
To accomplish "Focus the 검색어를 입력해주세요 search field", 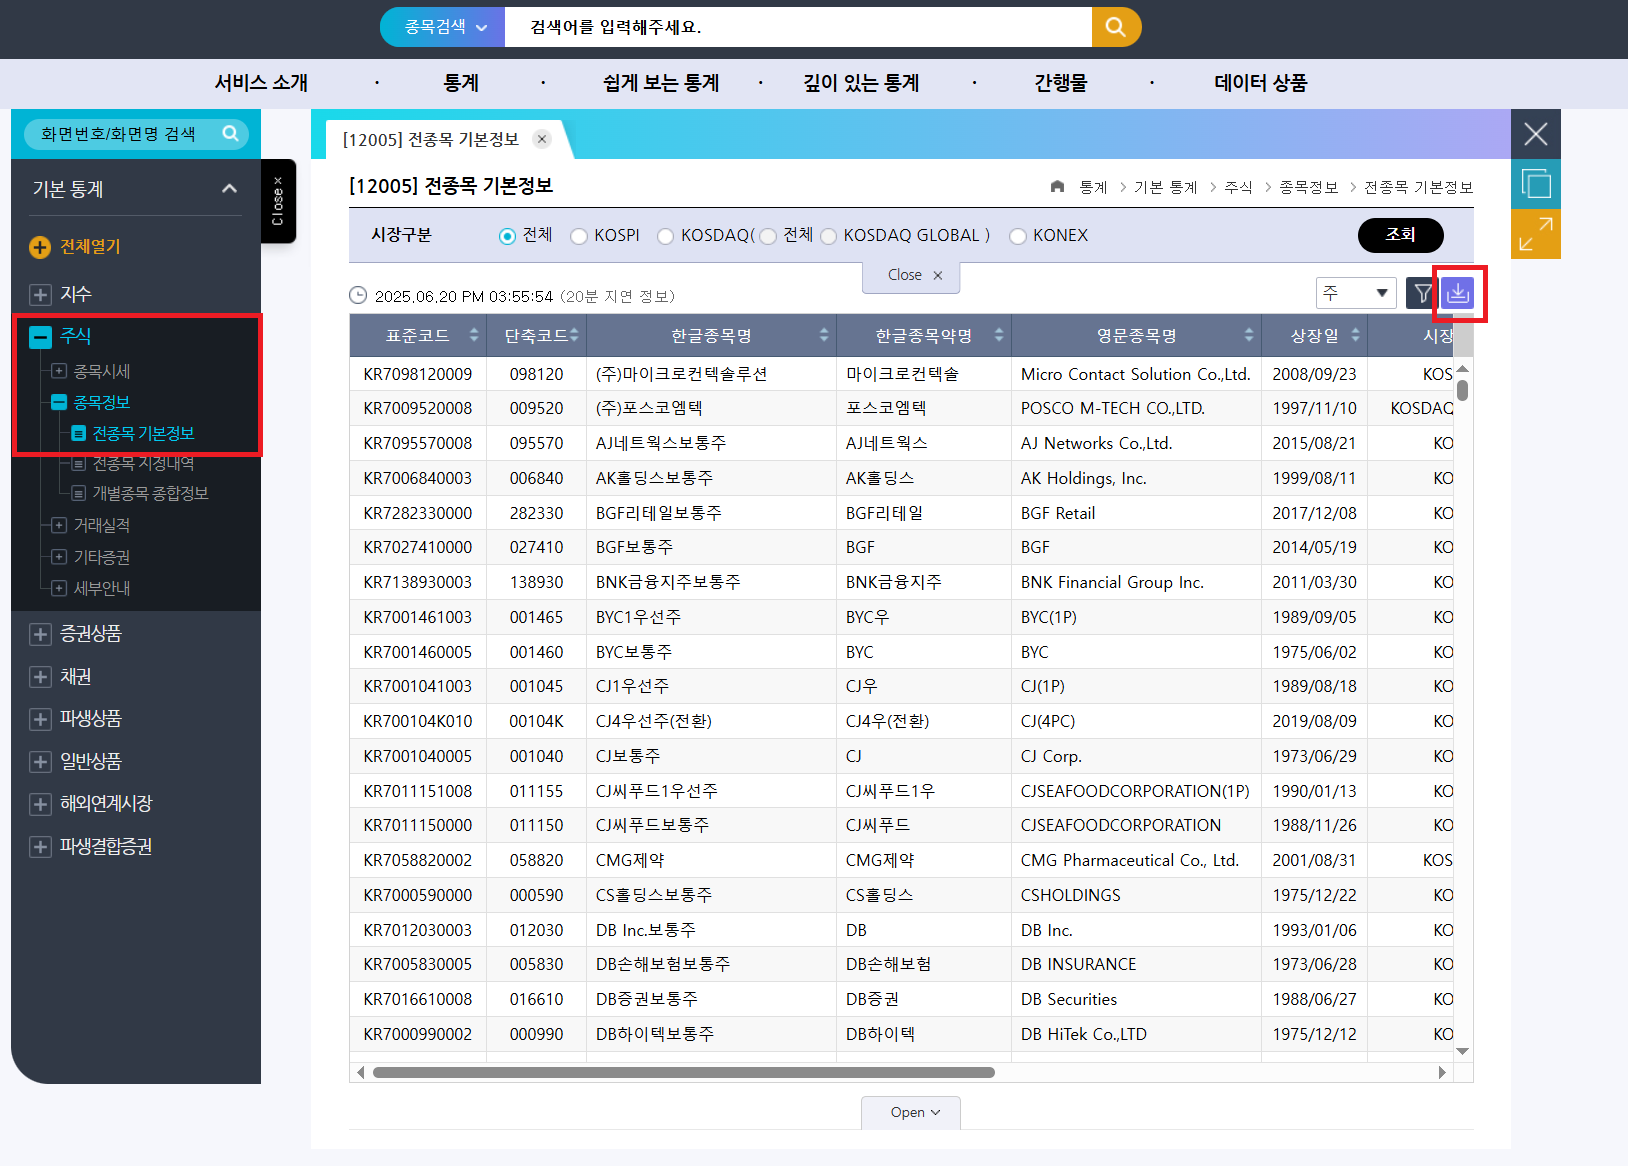I will point(798,27).
